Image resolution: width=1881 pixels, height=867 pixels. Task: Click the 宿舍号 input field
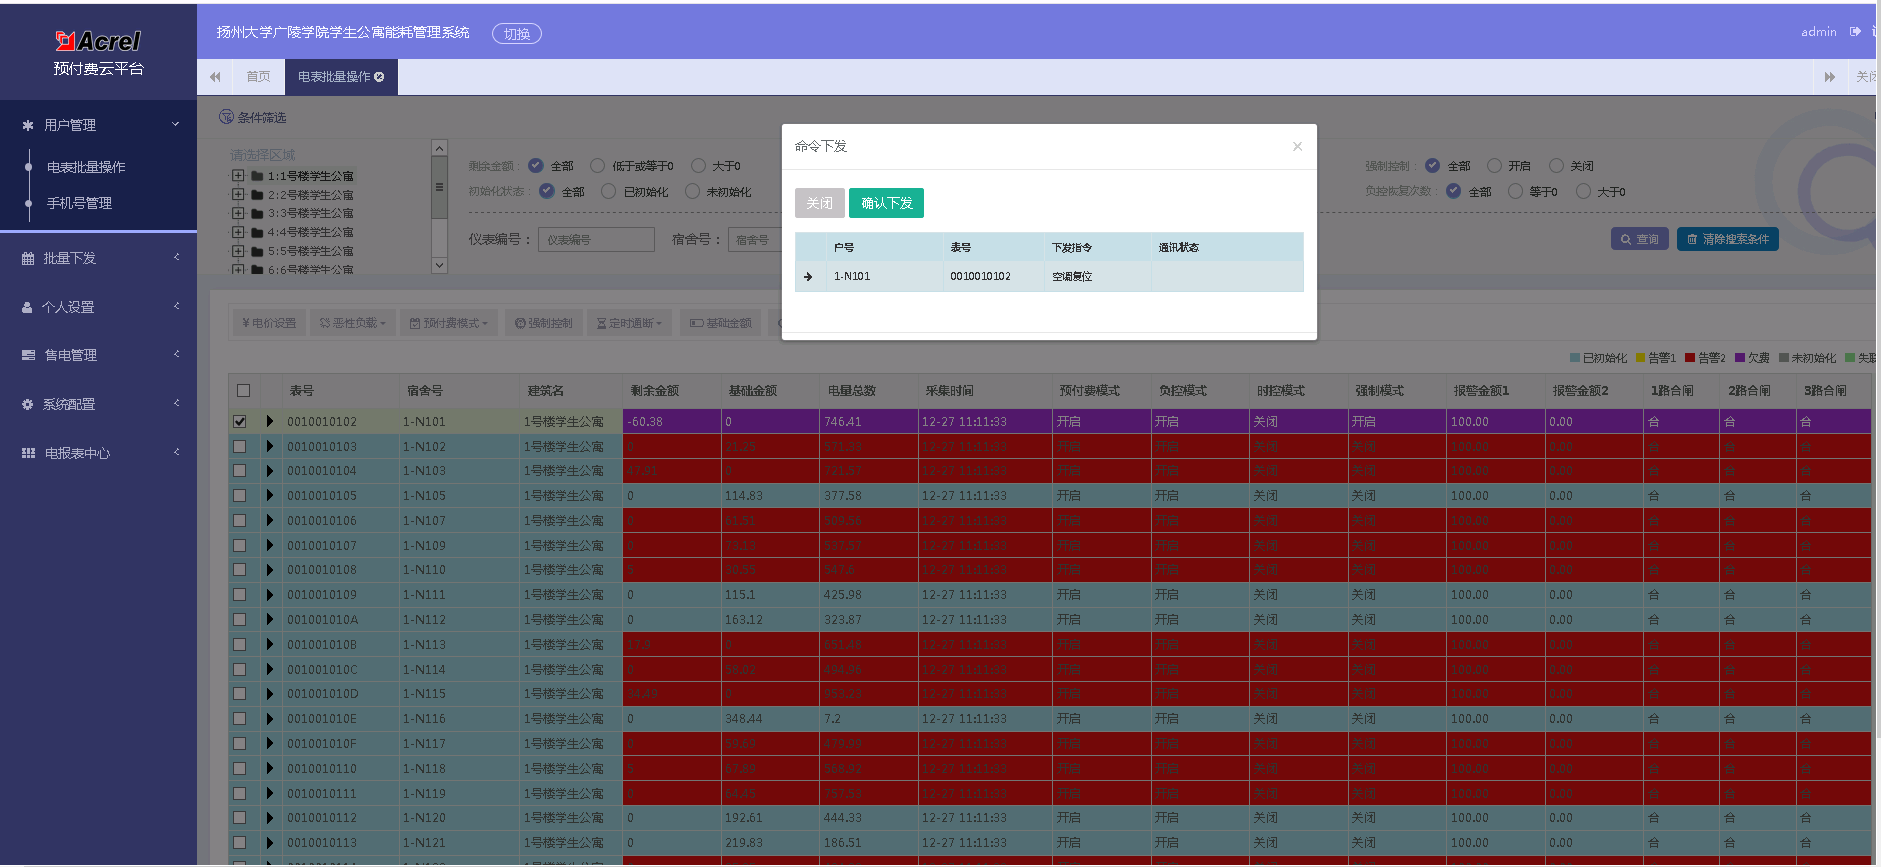coord(755,240)
